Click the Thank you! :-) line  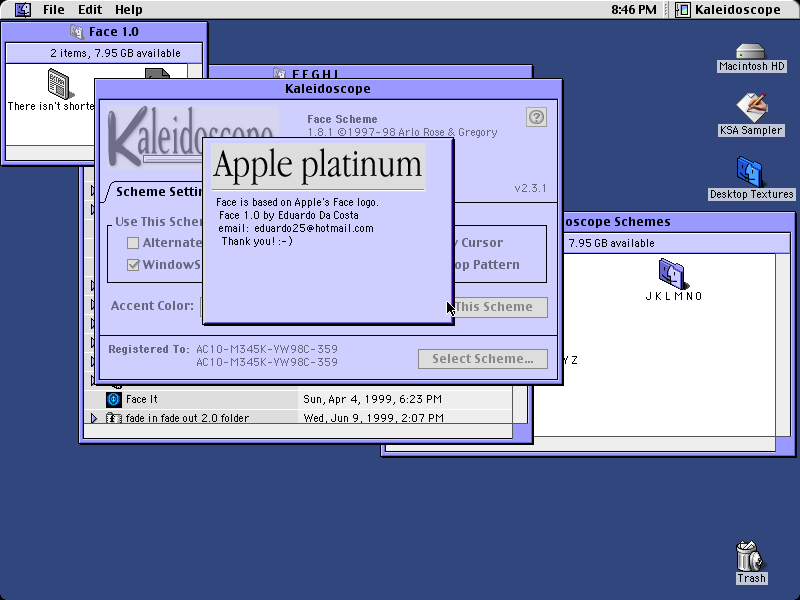coord(257,241)
